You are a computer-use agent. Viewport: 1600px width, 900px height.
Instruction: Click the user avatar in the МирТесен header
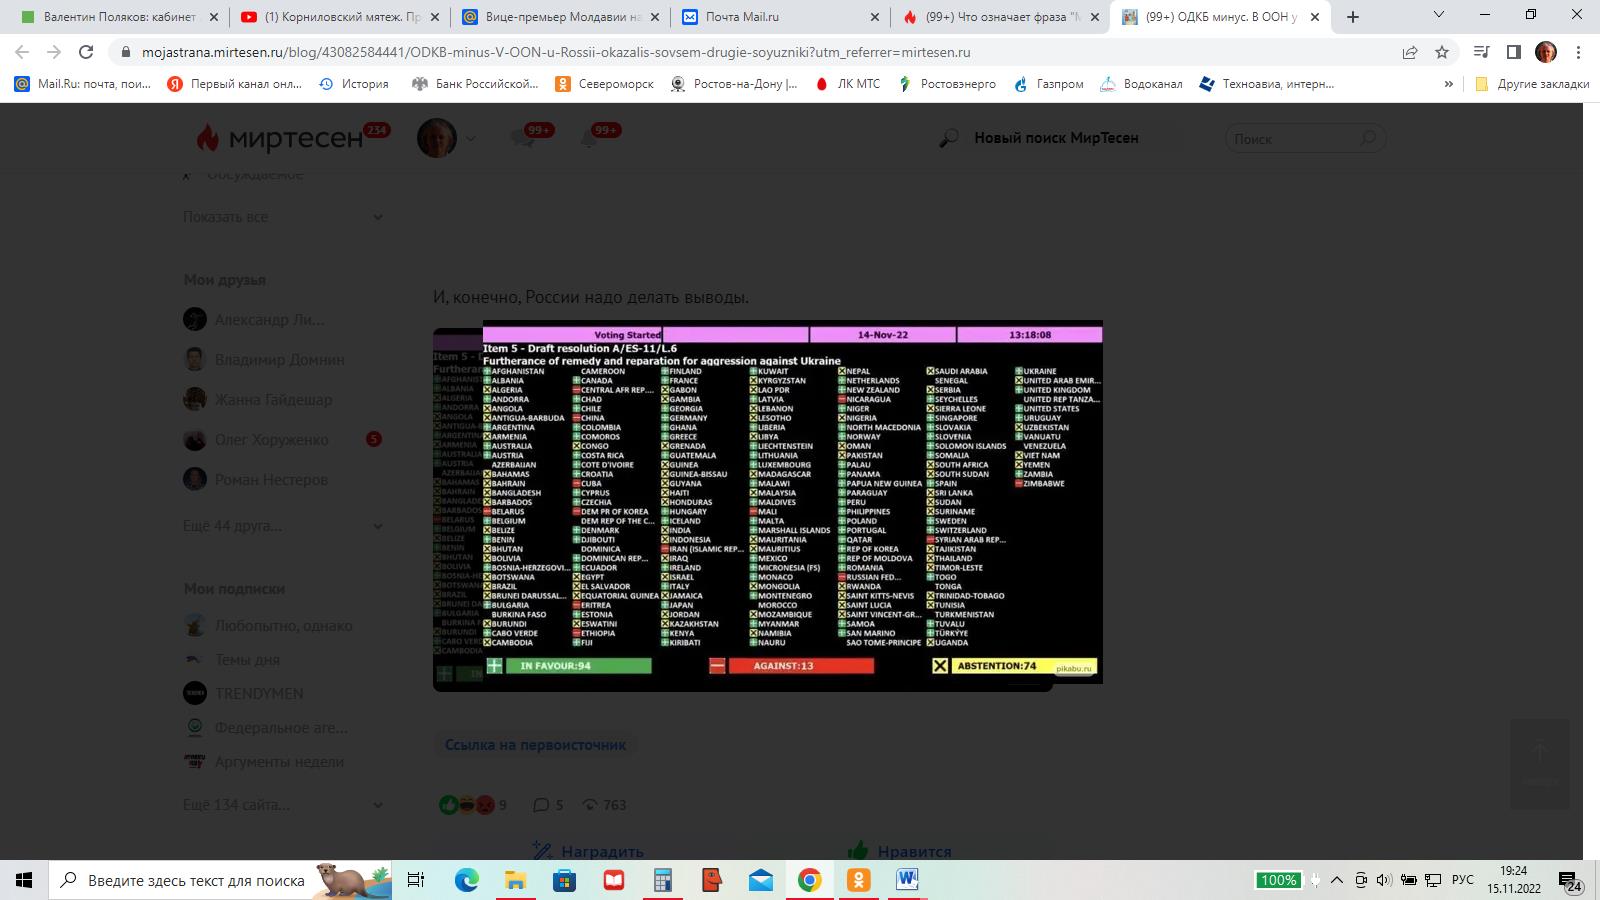tap(437, 138)
